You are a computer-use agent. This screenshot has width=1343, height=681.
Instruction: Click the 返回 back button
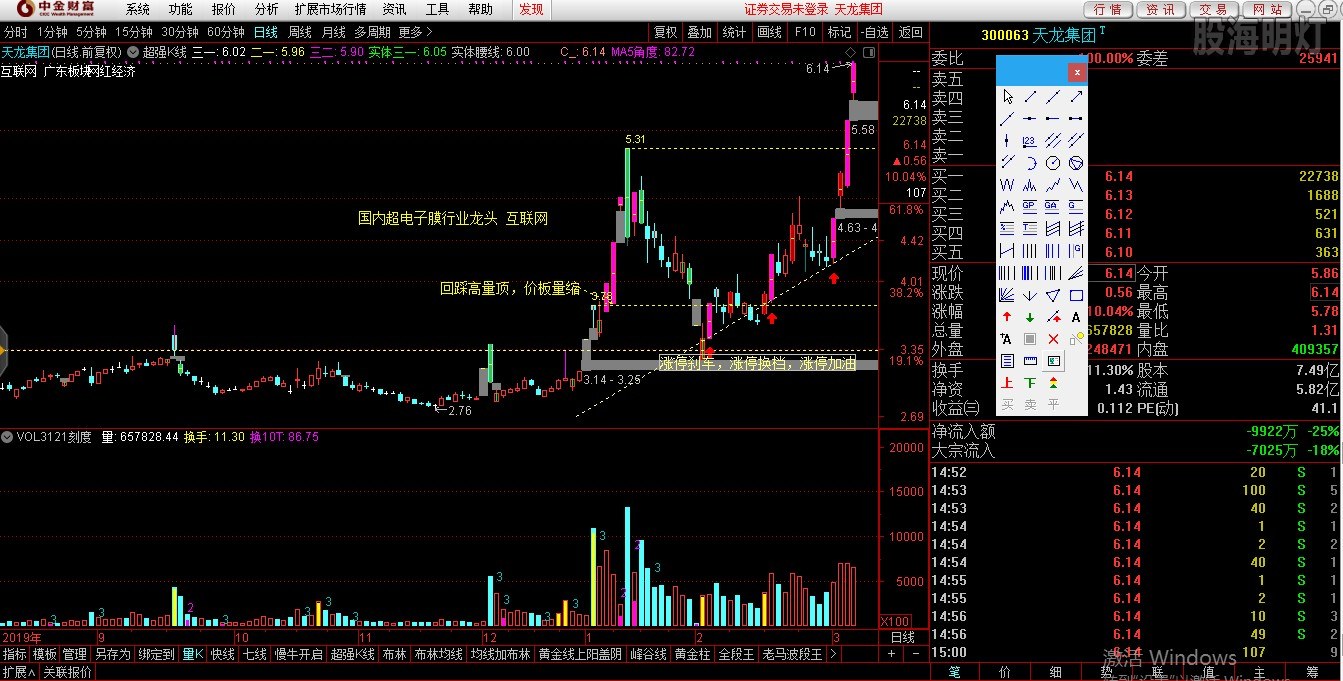click(910, 32)
